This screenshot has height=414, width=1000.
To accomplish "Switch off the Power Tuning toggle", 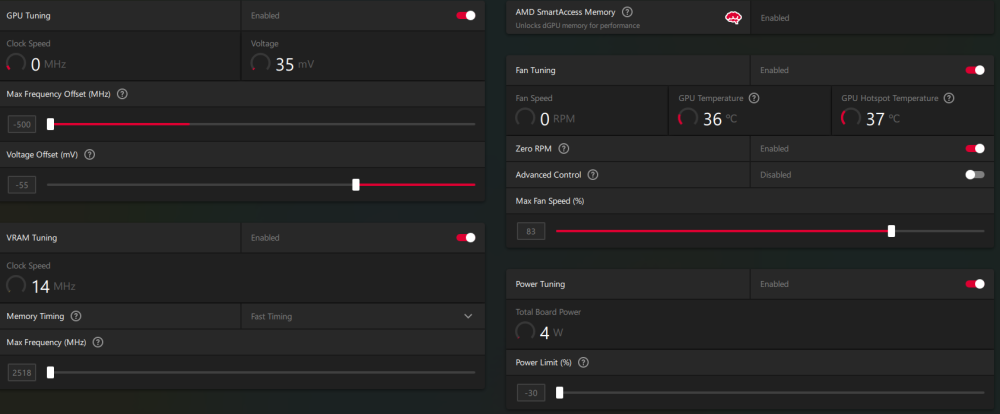I will pos(974,284).
